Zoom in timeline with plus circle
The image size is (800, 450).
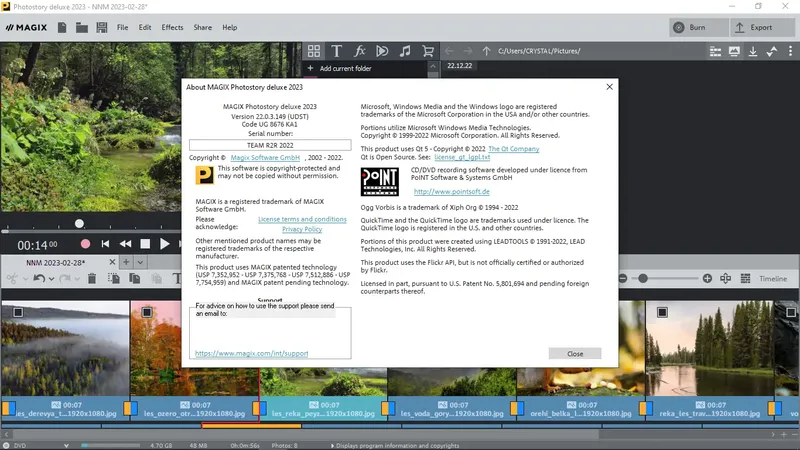(707, 279)
